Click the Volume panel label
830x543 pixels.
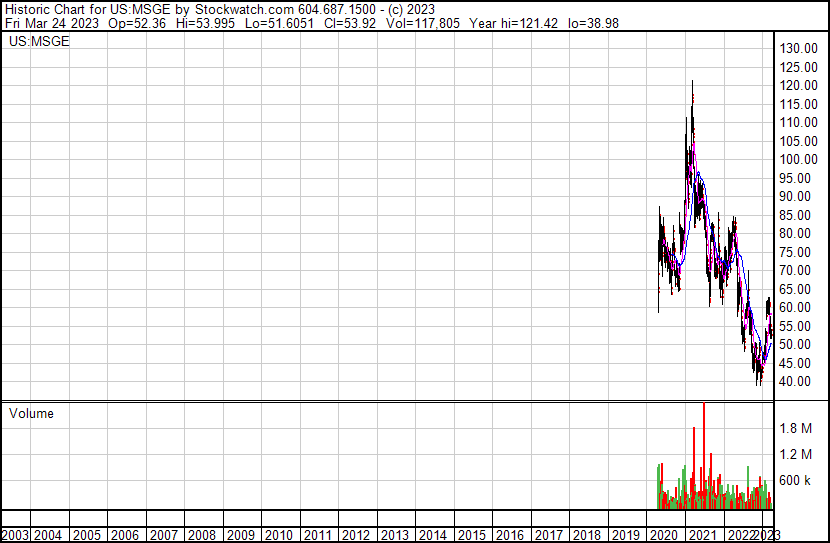coord(31,413)
